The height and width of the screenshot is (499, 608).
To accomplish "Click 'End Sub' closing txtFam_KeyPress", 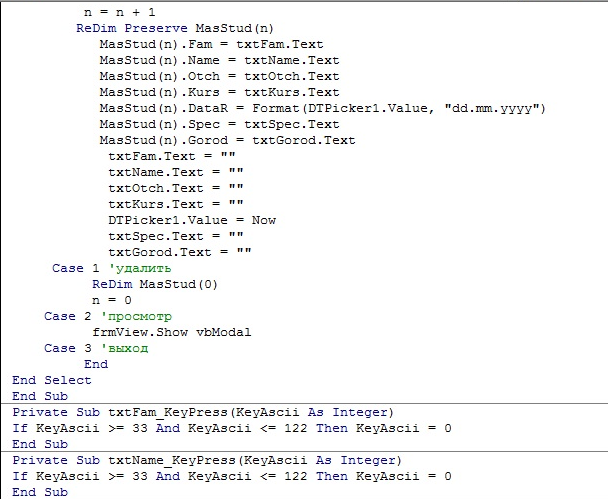I will [40, 444].
